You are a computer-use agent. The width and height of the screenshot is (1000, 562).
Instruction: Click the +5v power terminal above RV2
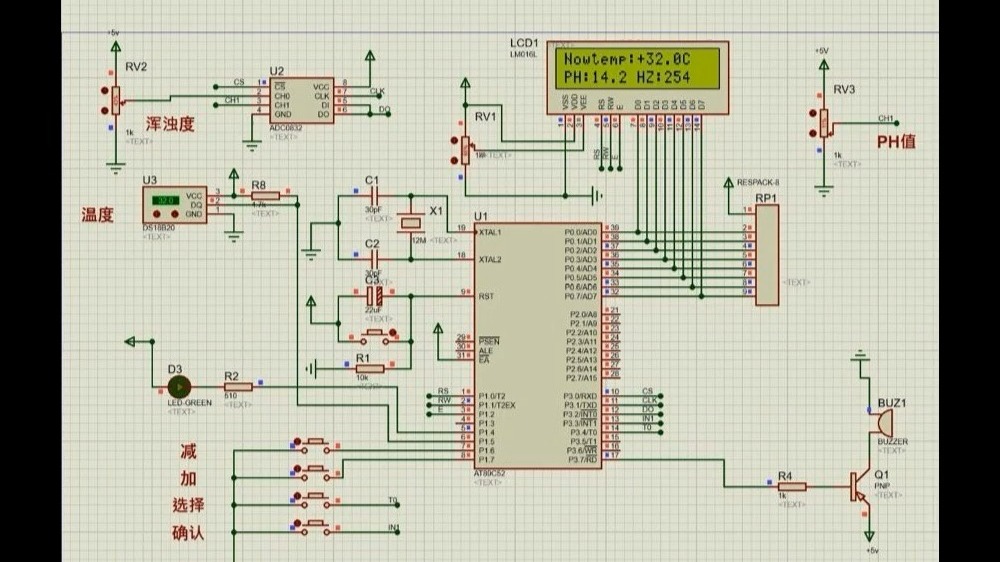(115, 45)
